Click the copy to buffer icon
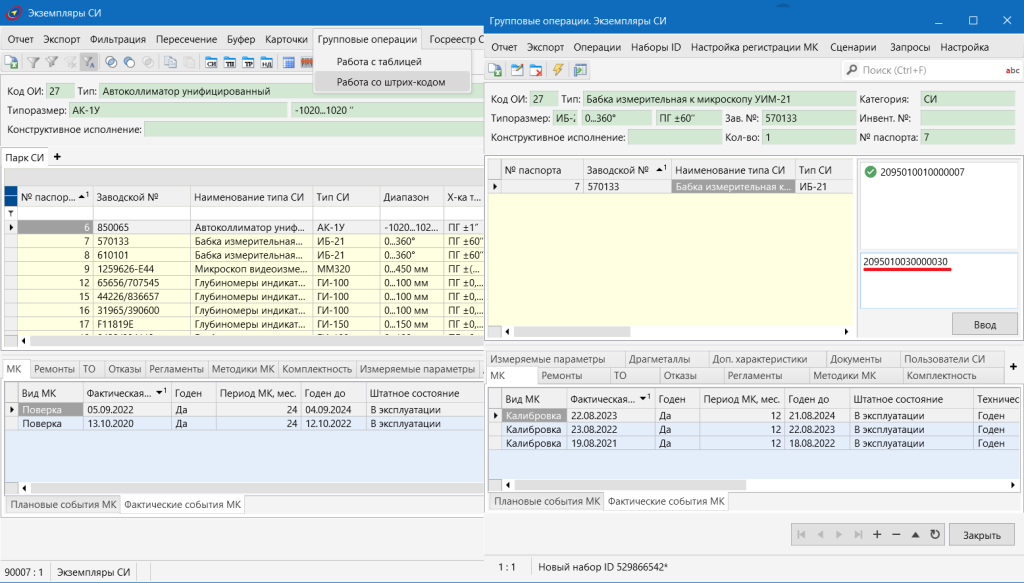 [170, 62]
